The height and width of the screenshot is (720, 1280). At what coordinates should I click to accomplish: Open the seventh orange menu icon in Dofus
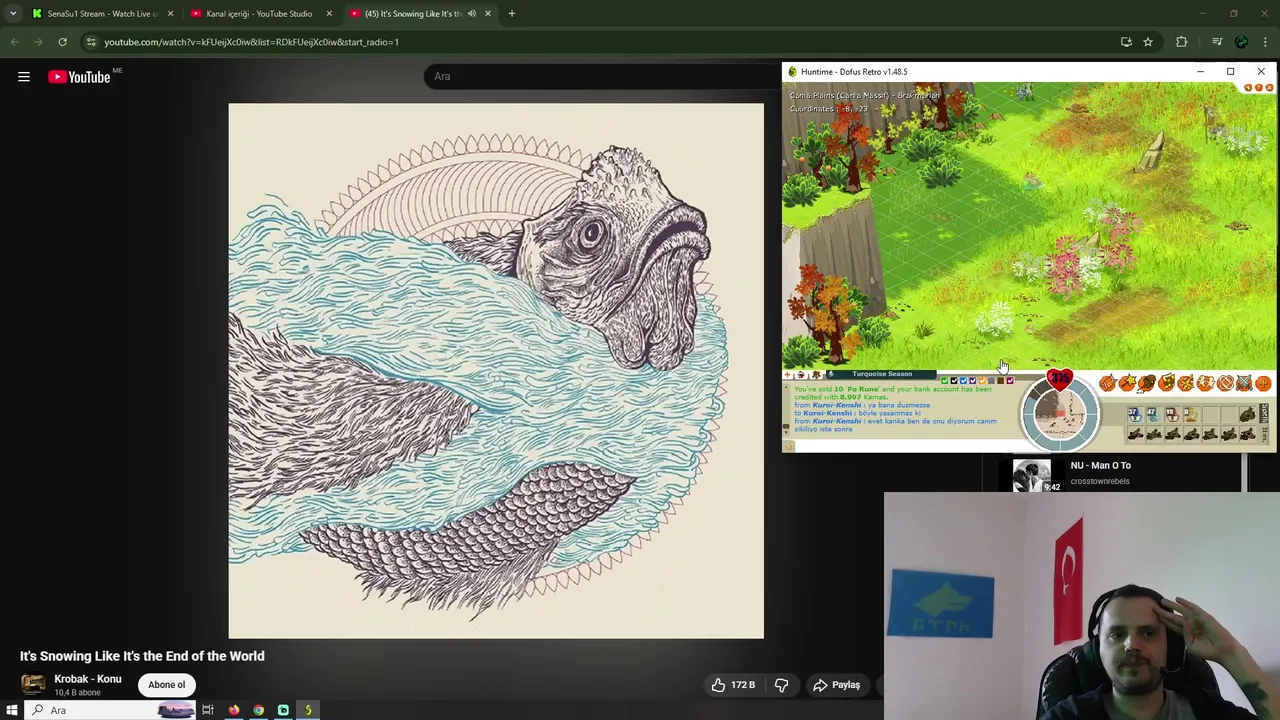(x=1225, y=383)
